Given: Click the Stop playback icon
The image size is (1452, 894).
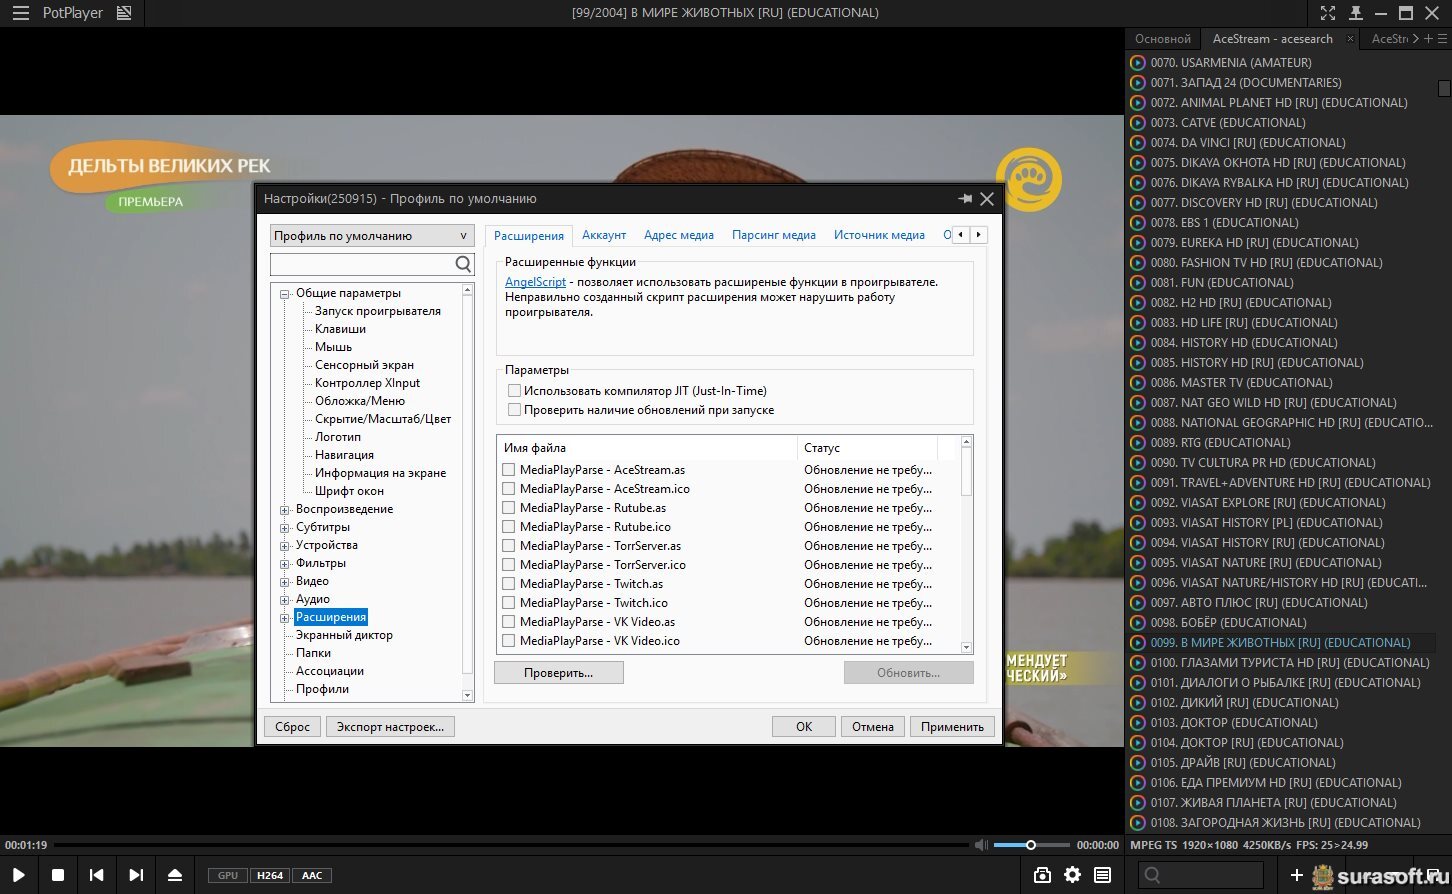Looking at the screenshot, I should point(58,875).
